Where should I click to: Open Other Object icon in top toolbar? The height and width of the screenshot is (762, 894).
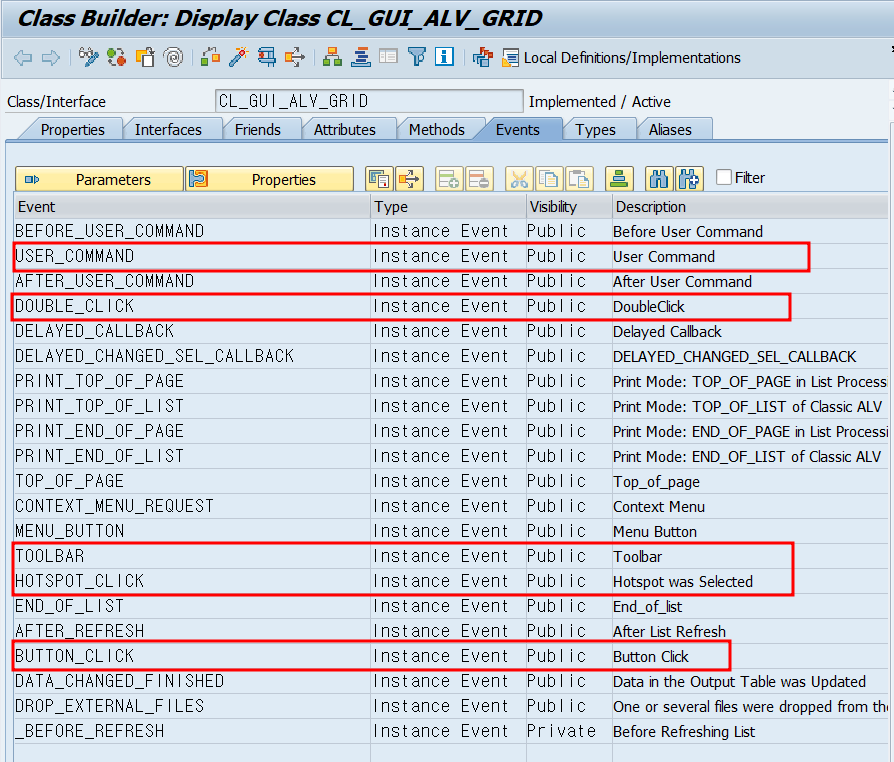click(x=145, y=57)
